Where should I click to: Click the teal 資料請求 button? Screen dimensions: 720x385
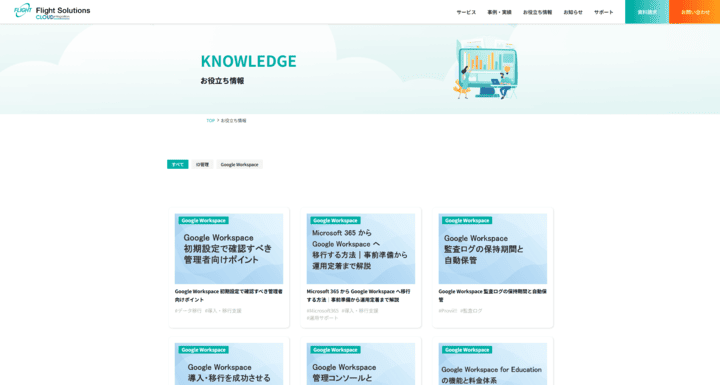[647, 12]
